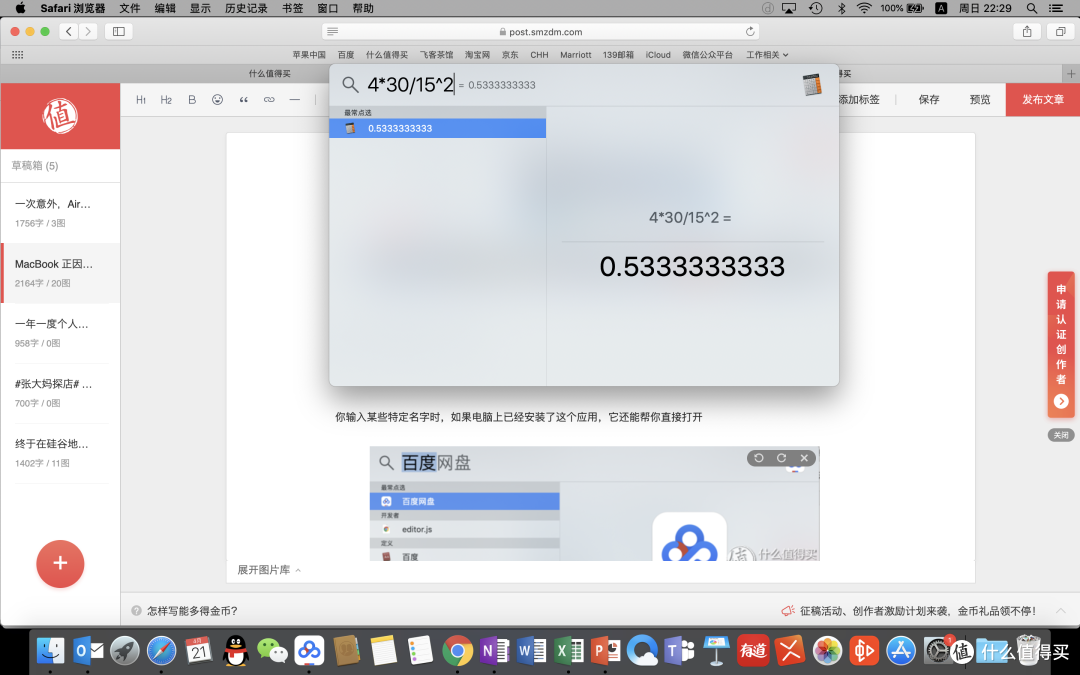Click the Safari forward navigation arrow
Screen dimensions: 1080x675
[87, 32]
